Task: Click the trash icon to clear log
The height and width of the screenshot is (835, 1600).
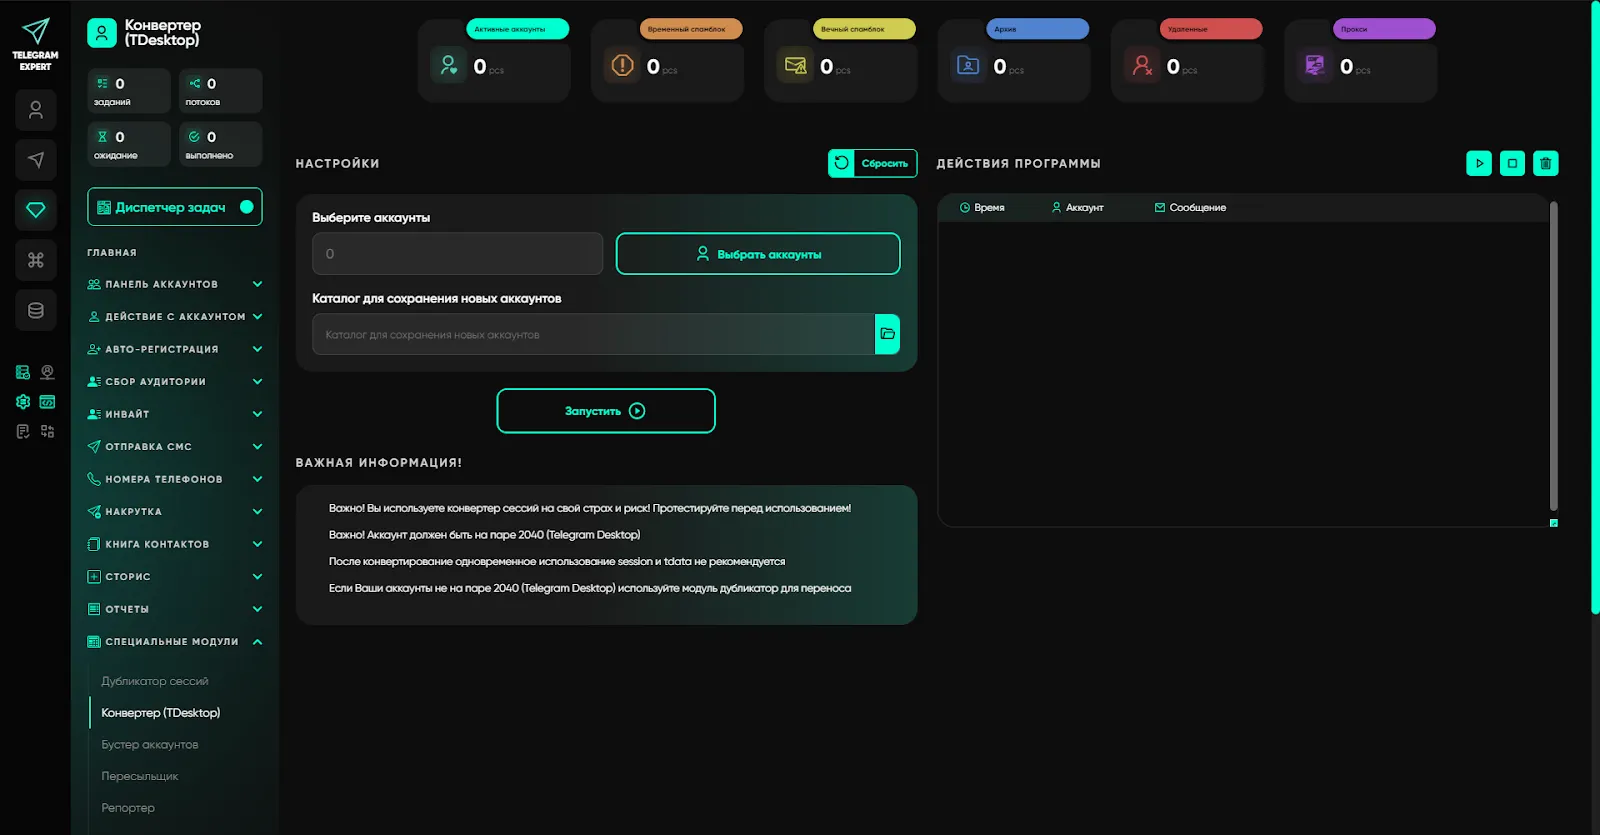Action: pyautogui.click(x=1546, y=163)
